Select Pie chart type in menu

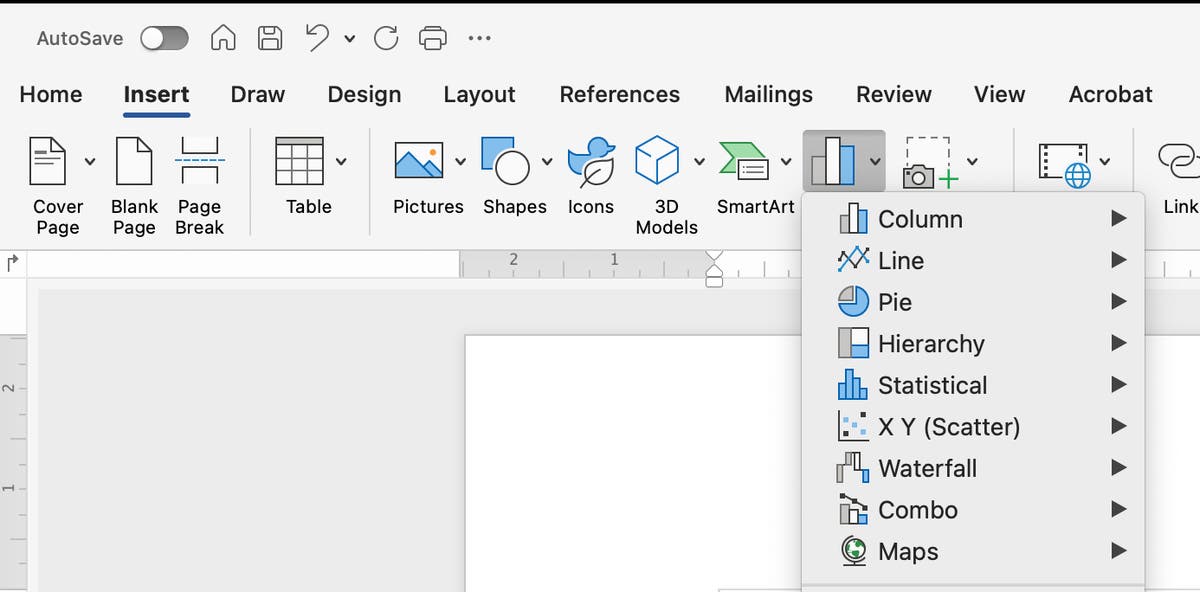pos(973,302)
